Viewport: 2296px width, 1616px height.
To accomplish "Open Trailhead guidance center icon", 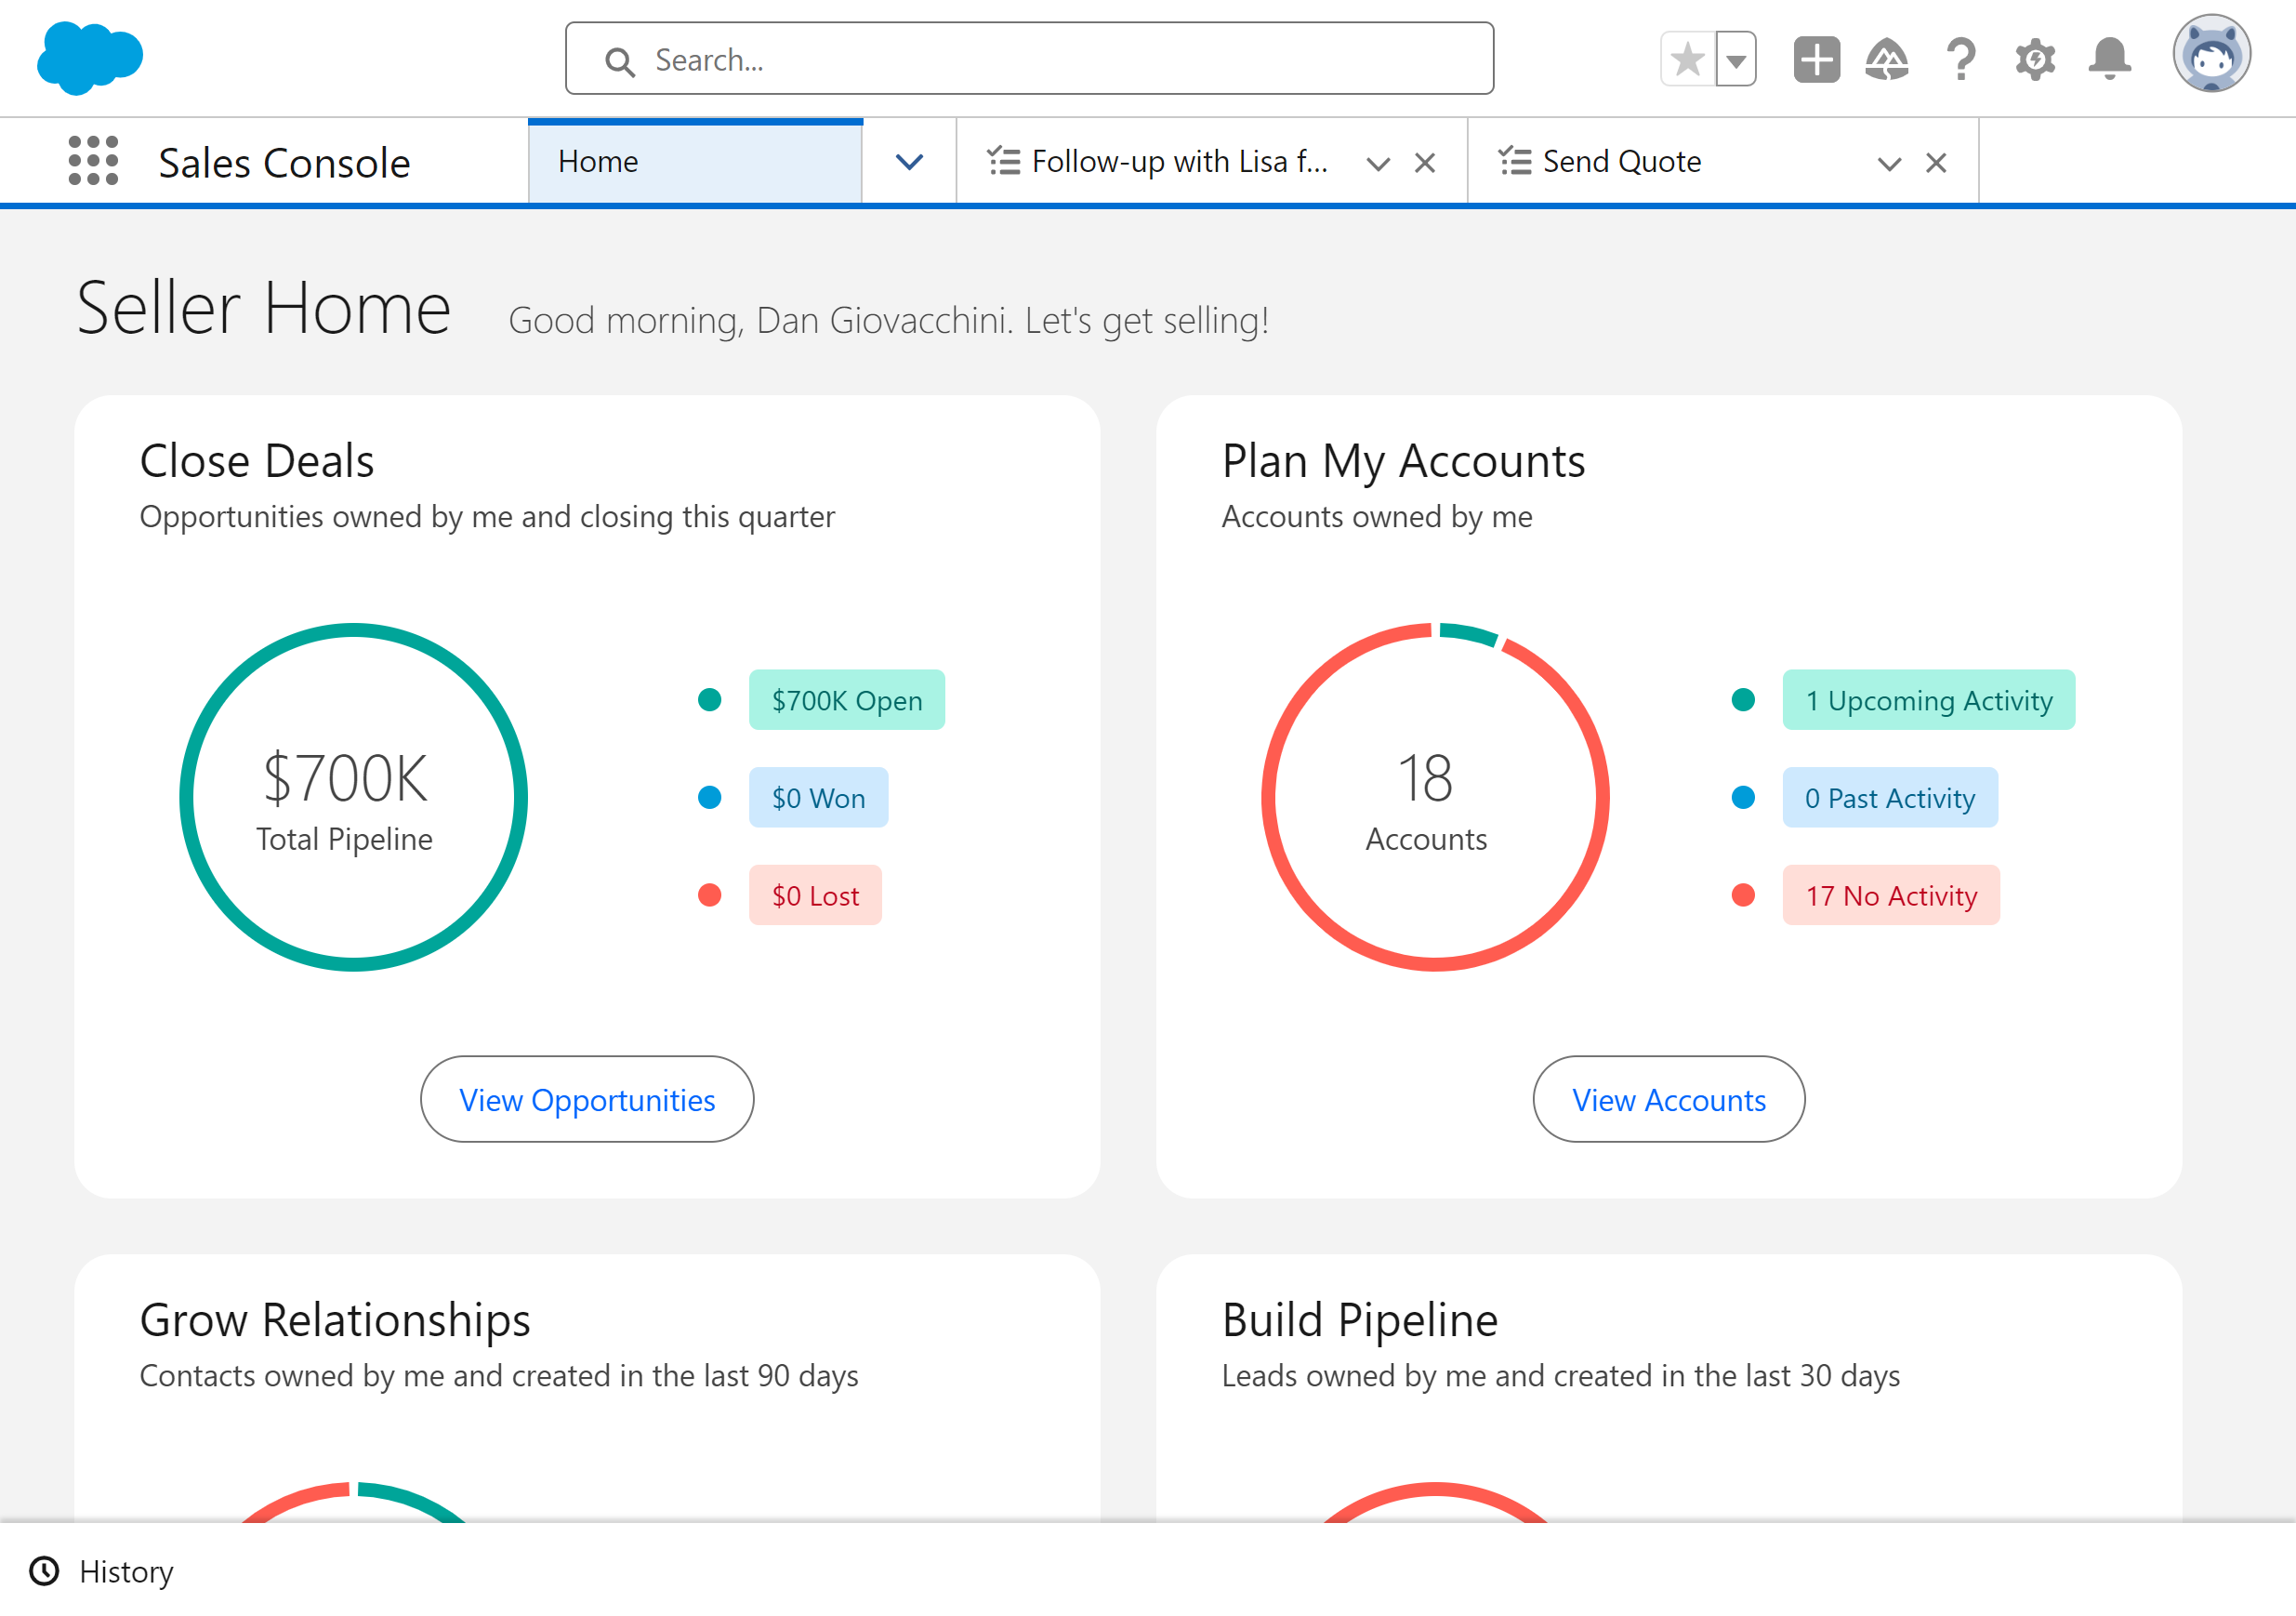I will click(1887, 59).
